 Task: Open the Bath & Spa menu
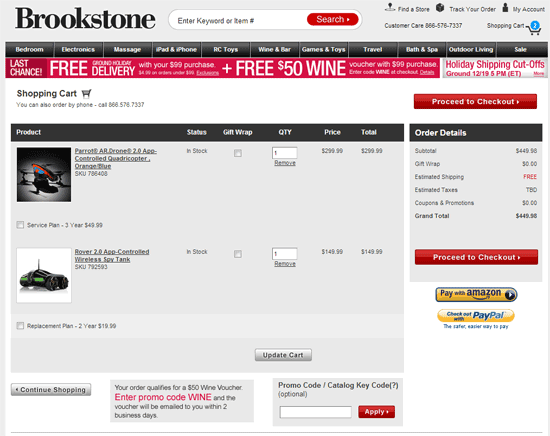[422, 49]
